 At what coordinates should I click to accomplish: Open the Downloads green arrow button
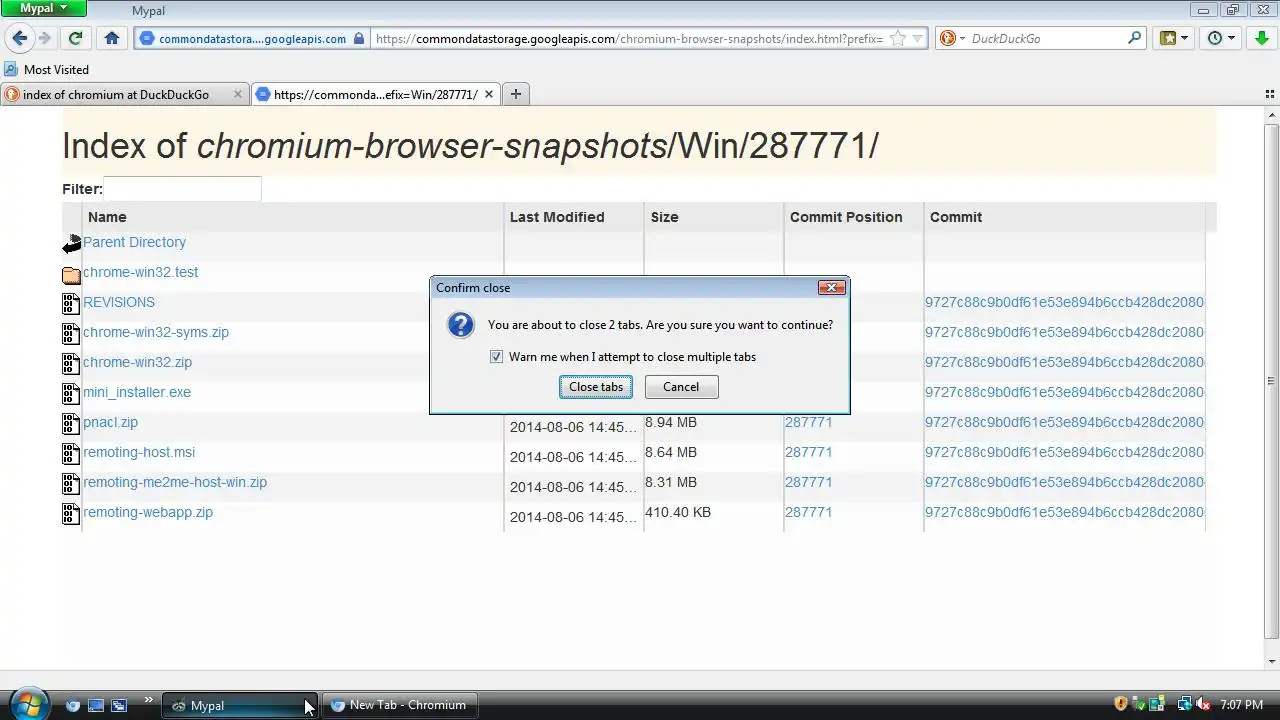(x=1260, y=38)
